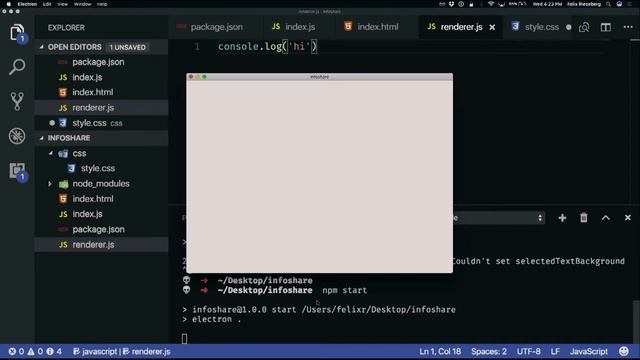Click the errors count in status bar
This screenshot has height=360, width=640.
coord(16,351)
